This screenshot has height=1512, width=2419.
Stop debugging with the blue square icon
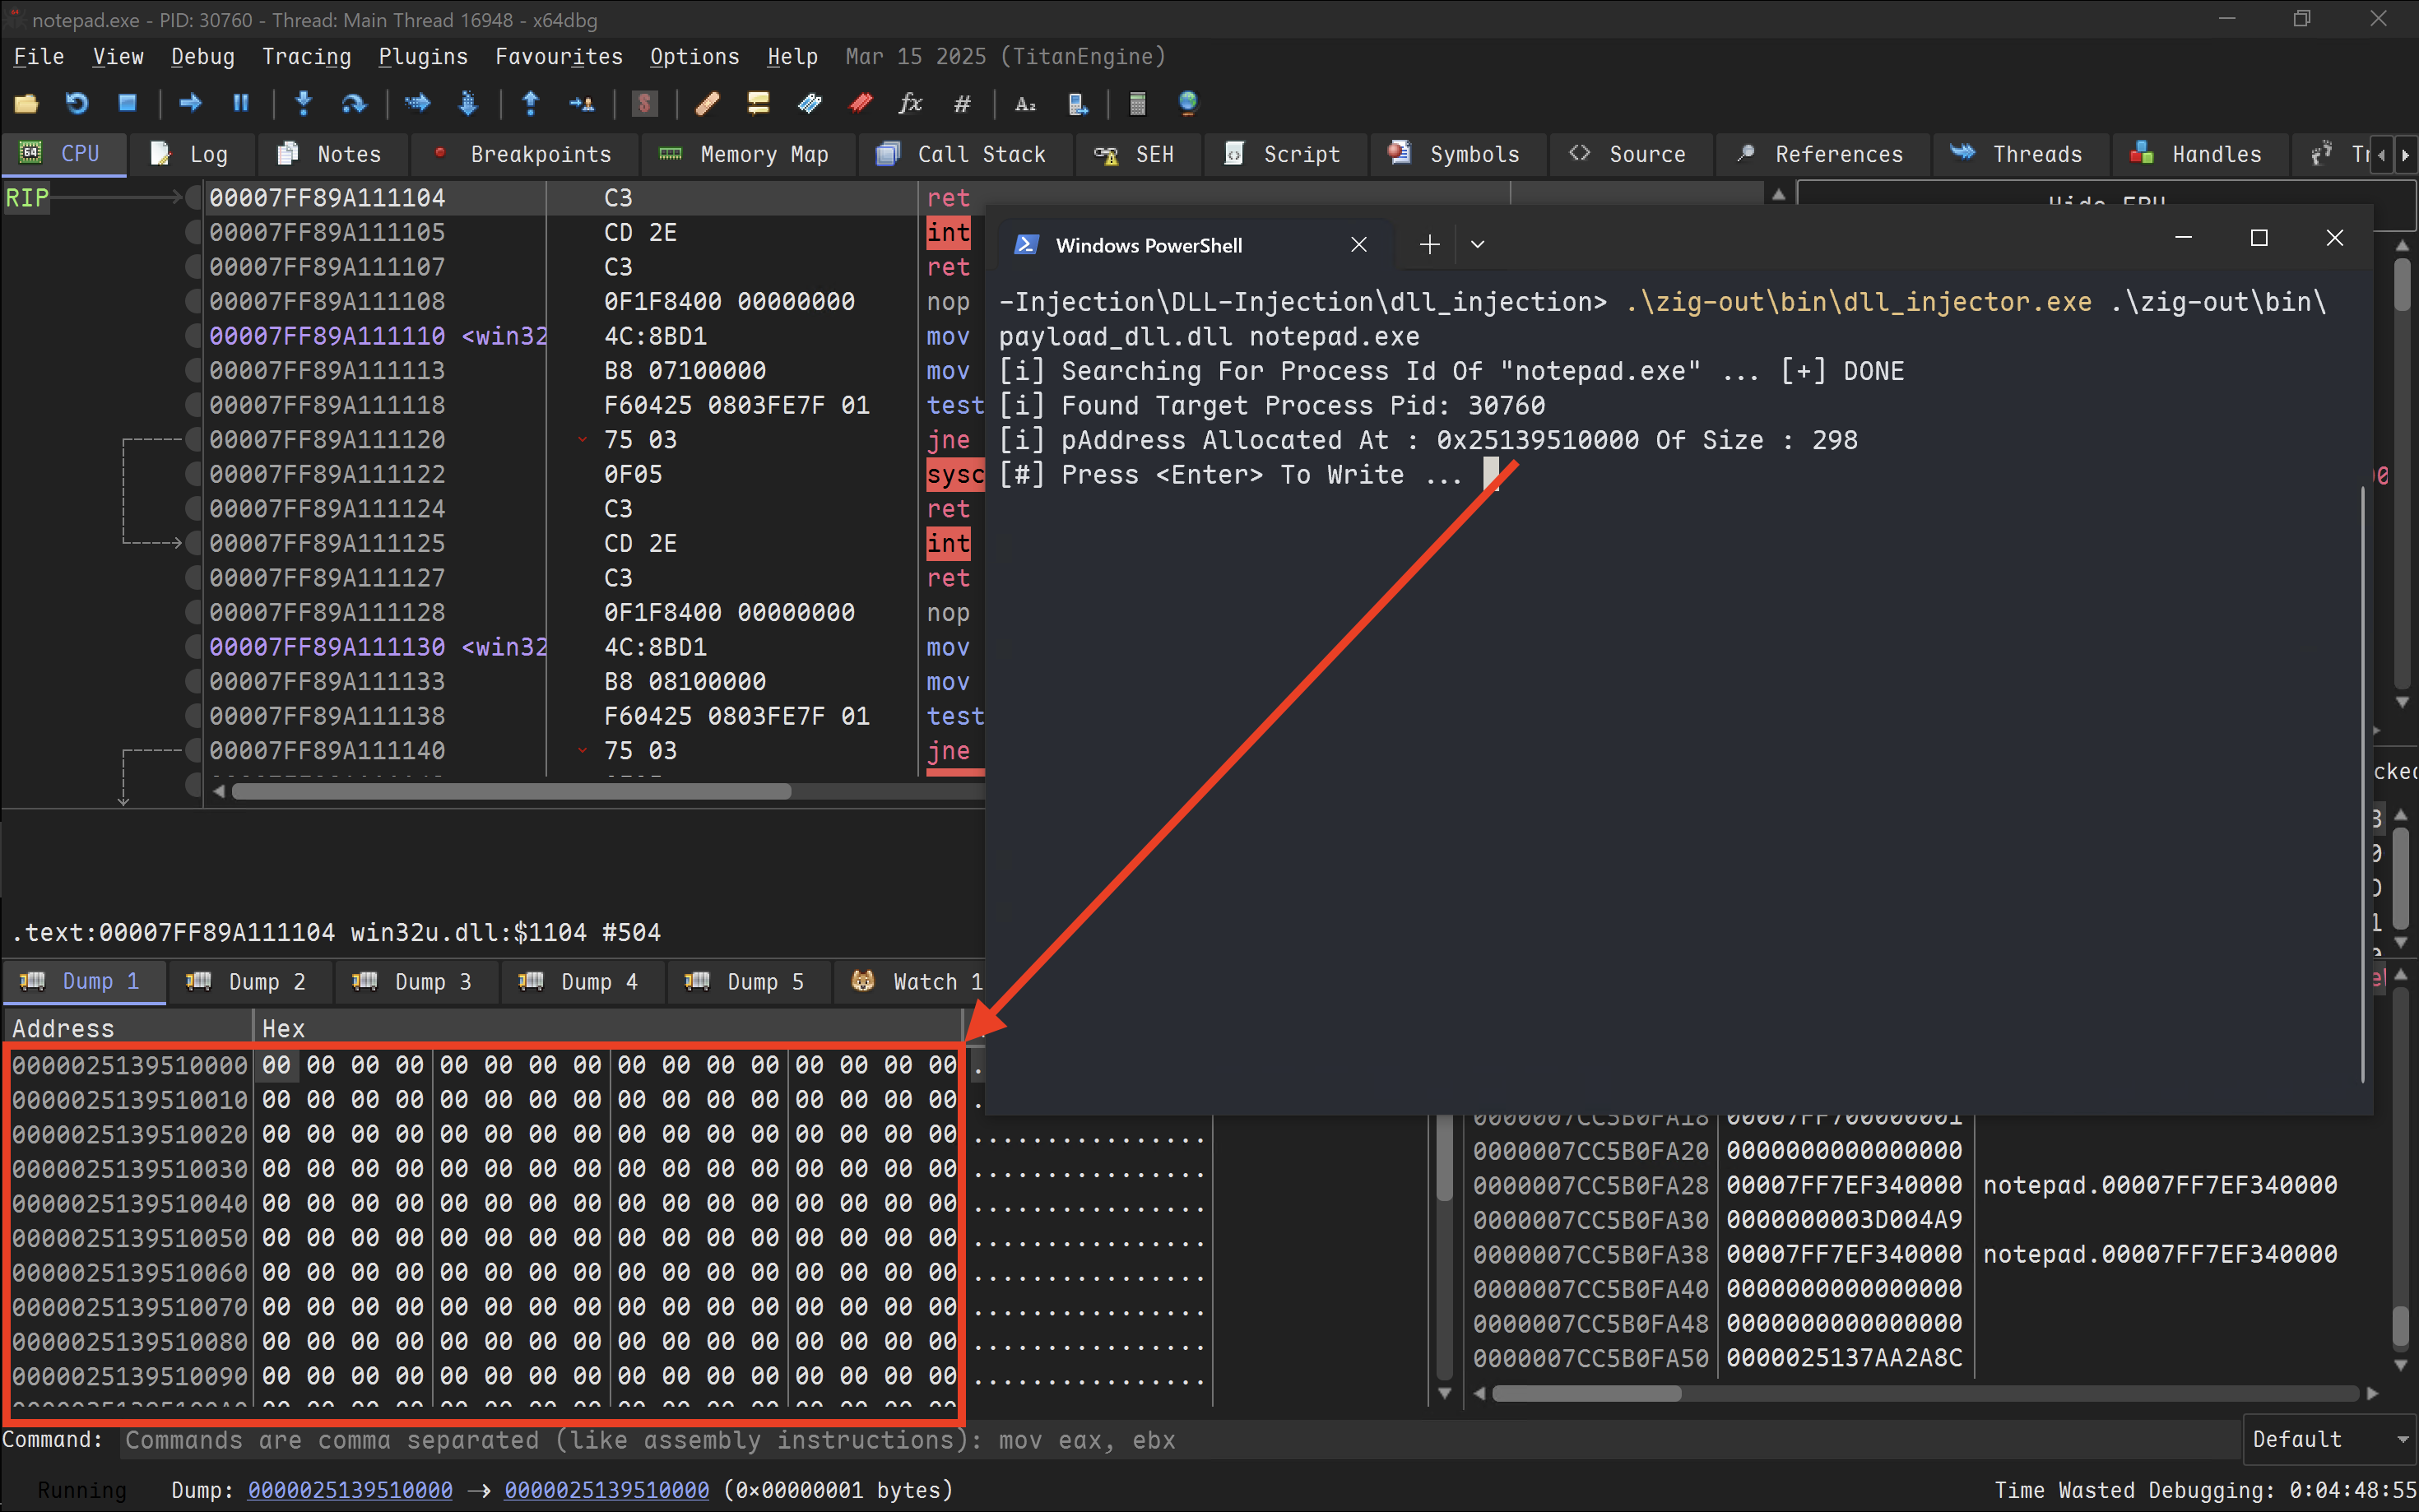[127, 103]
